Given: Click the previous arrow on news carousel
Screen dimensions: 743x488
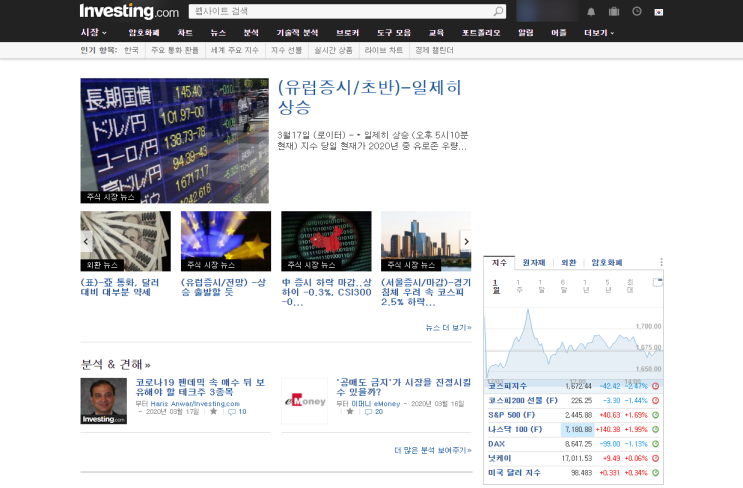Looking at the screenshot, I should point(86,242).
